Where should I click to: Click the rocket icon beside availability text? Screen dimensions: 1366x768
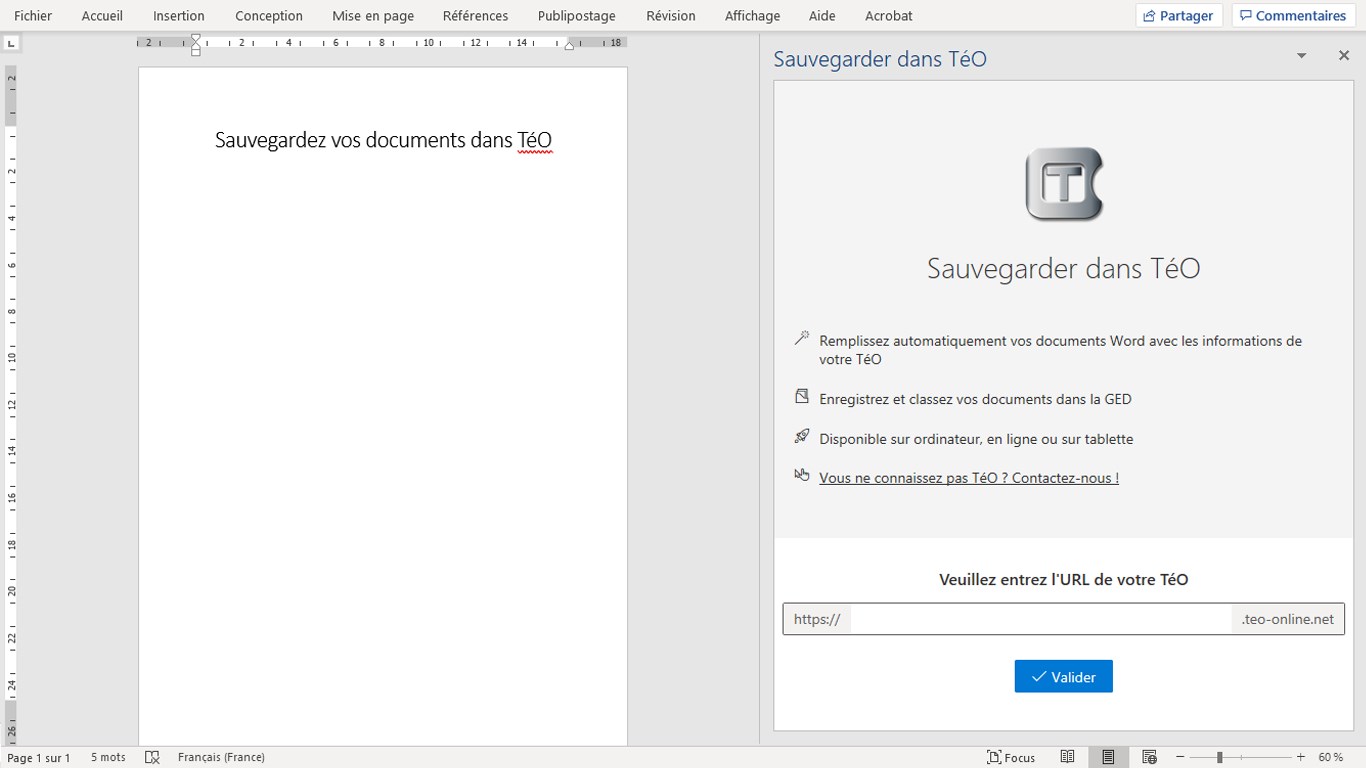click(801, 436)
